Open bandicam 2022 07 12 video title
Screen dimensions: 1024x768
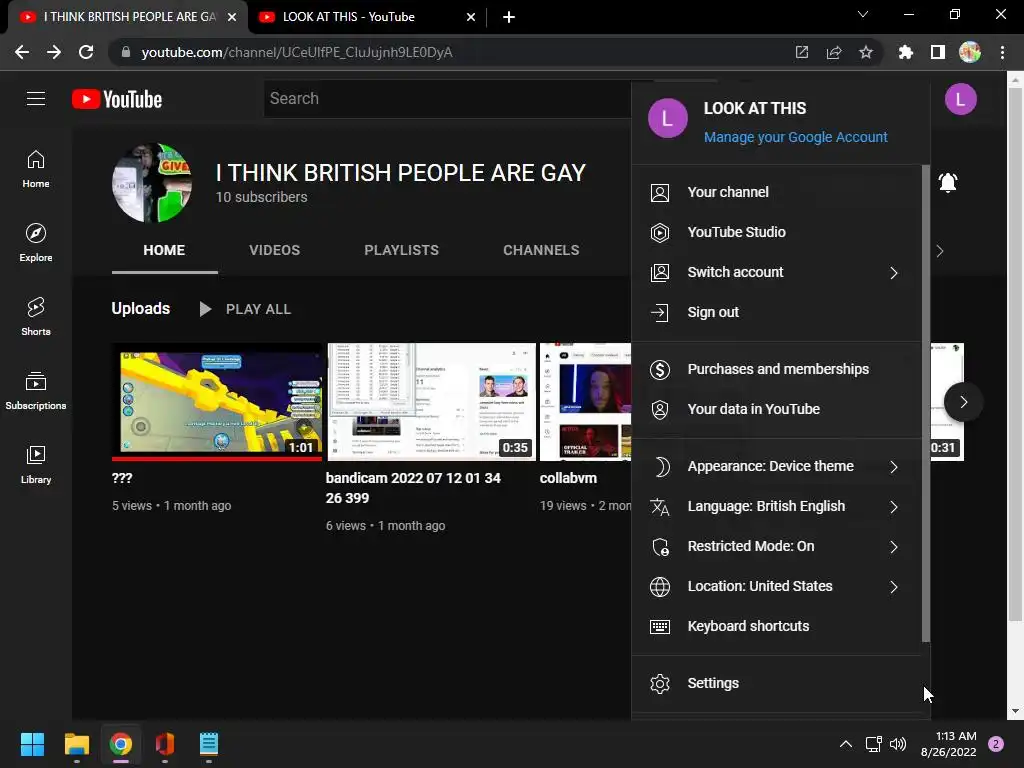point(413,488)
